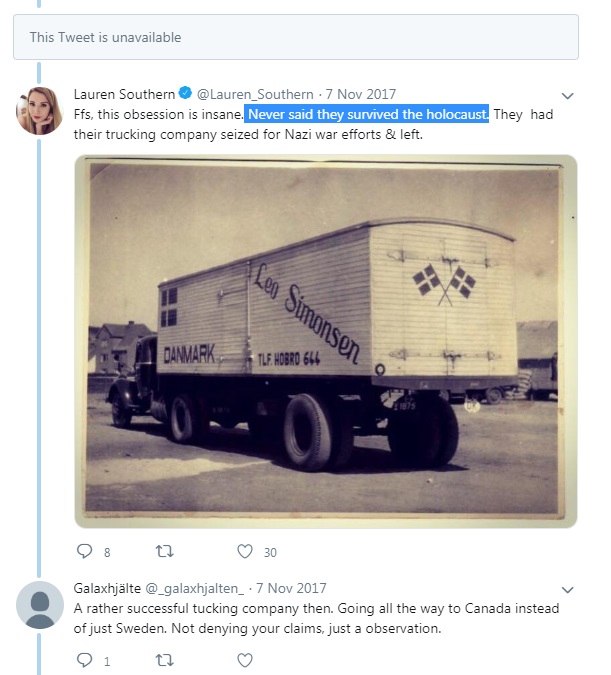611x675 pixels.
Task: Click Lauren's 7 Nov 2017 timestamp
Action: (363, 94)
